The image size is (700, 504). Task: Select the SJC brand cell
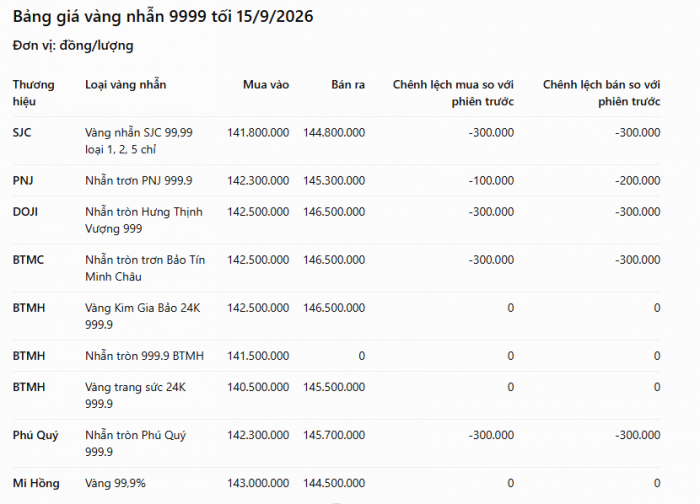[22, 133]
